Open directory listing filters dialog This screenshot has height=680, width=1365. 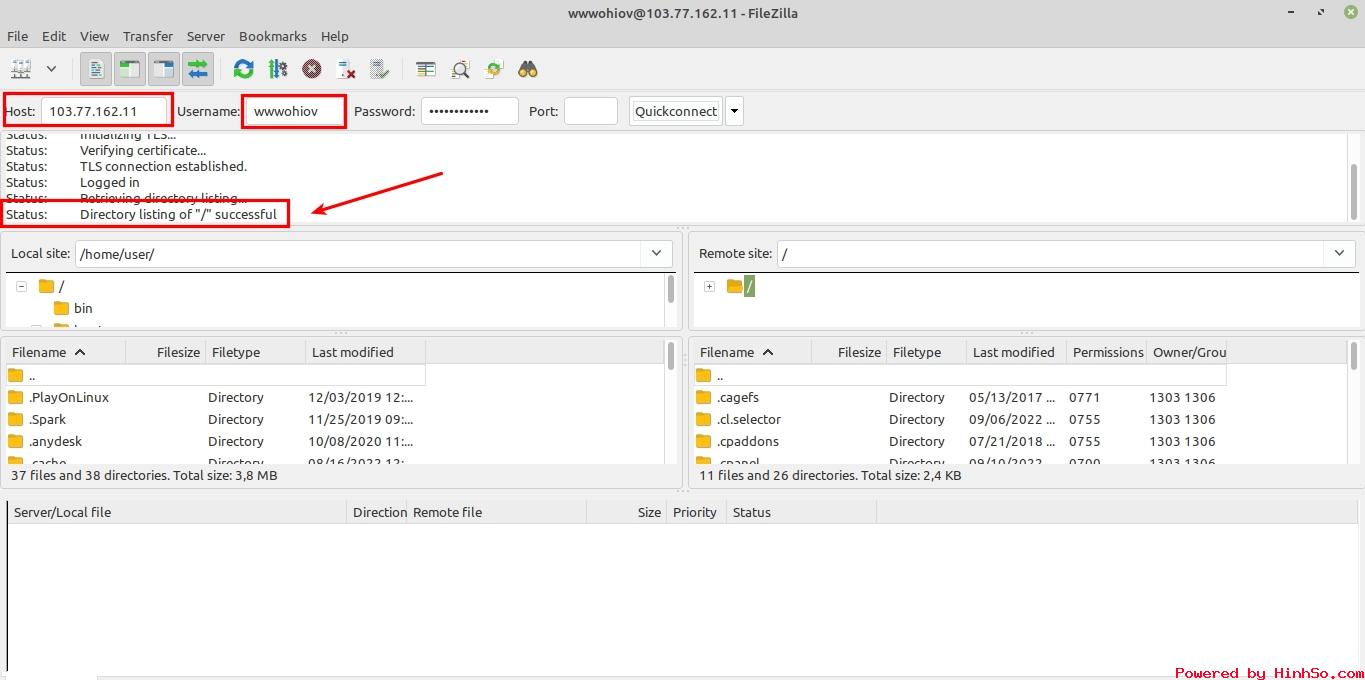[x=426, y=69]
